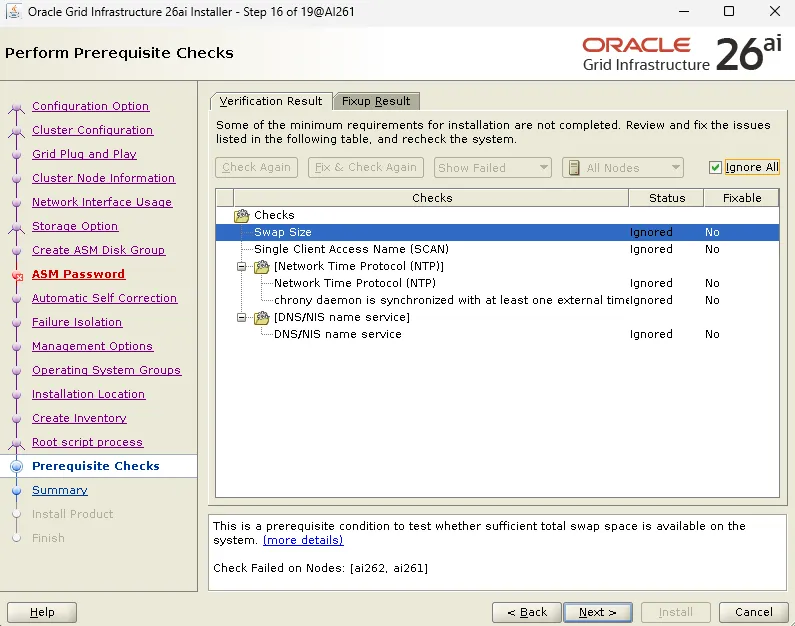
Task: Go to the Storage Option step
Action: (x=75, y=226)
